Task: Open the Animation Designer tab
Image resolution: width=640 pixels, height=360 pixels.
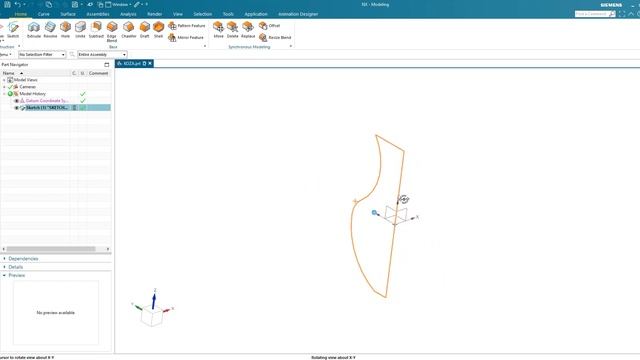Action: click(x=298, y=14)
